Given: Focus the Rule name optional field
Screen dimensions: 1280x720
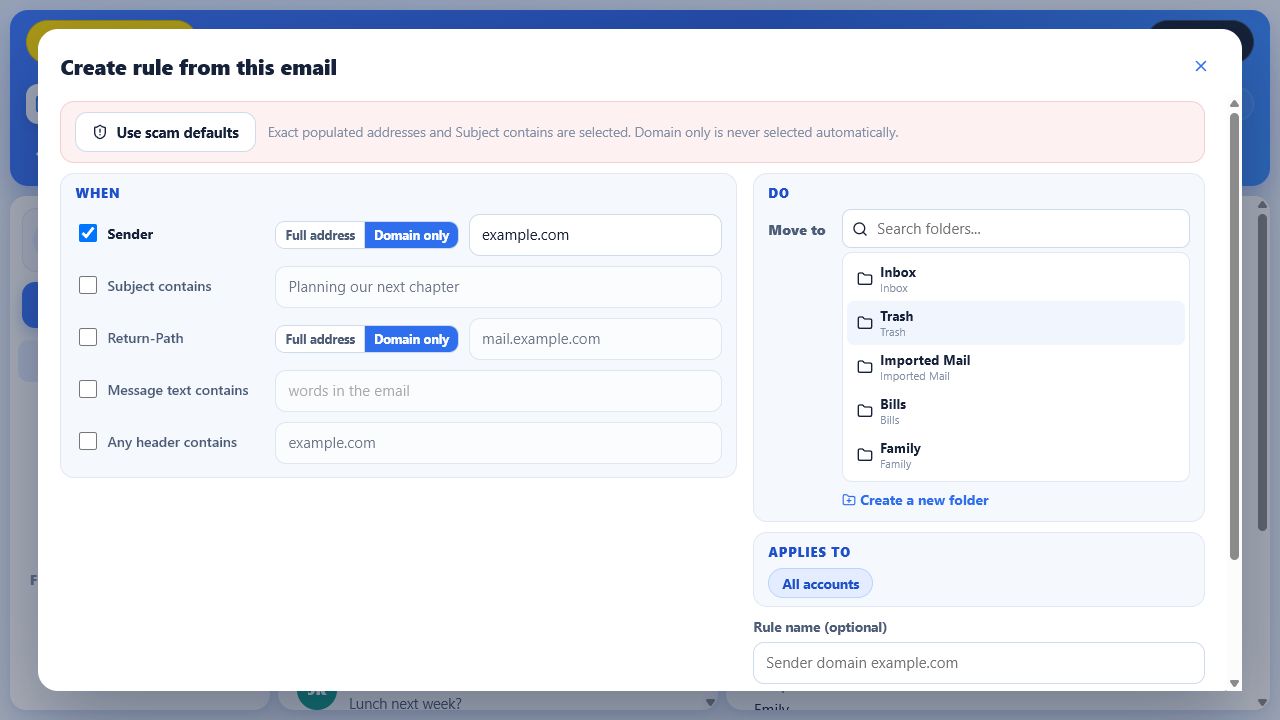Looking at the screenshot, I should pyautogui.click(x=978, y=663).
